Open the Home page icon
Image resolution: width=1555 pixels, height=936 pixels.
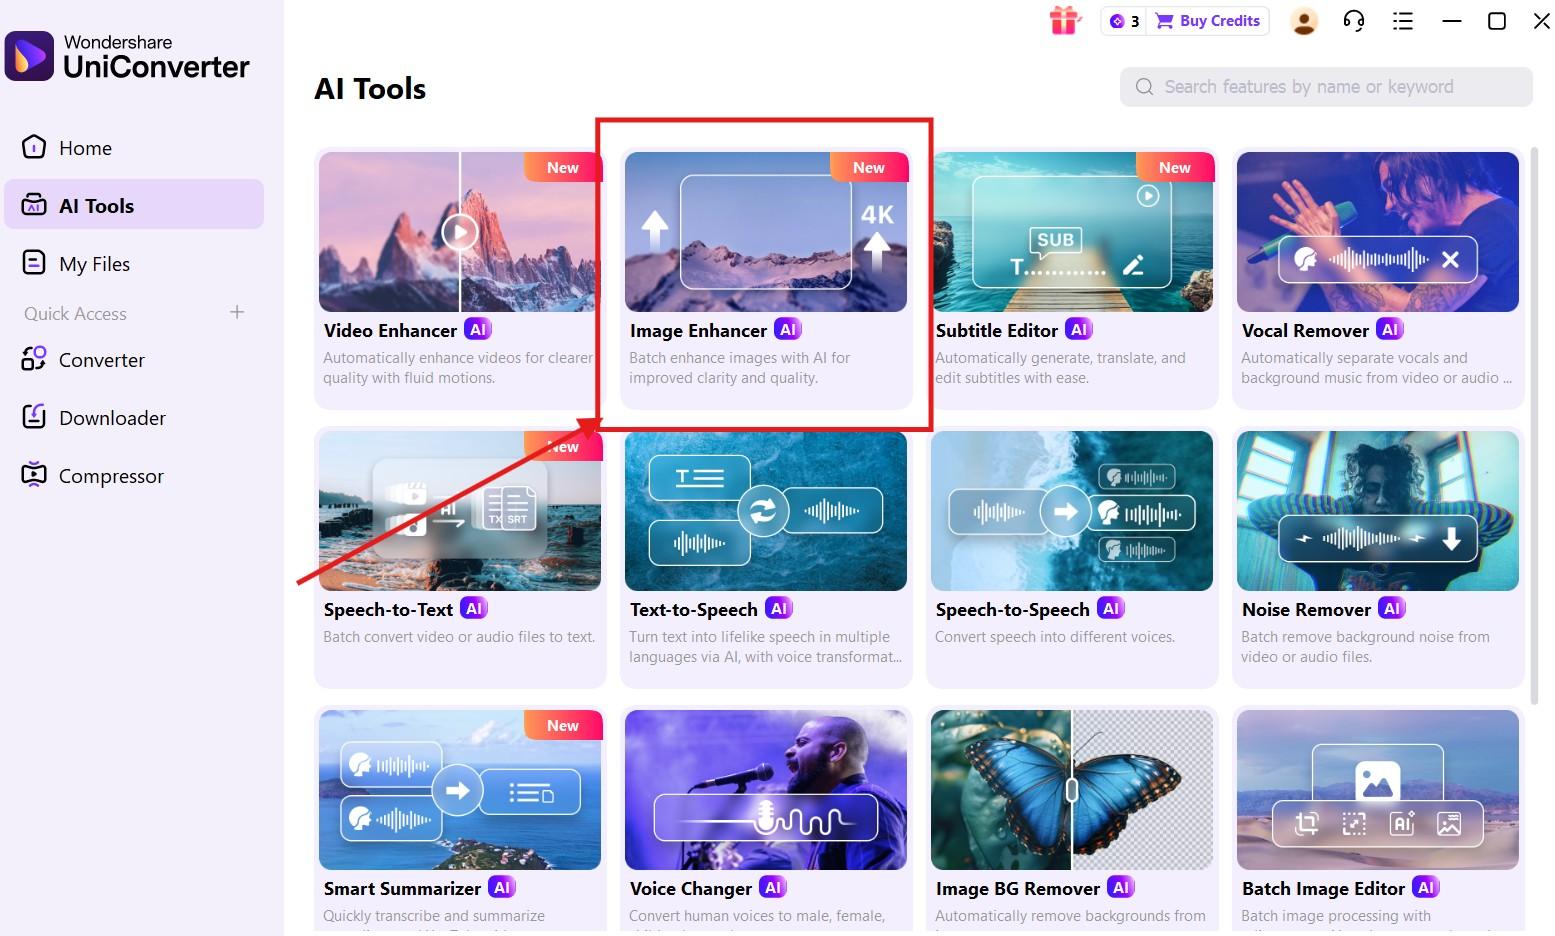pyautogui.click(x=34, y=147)
